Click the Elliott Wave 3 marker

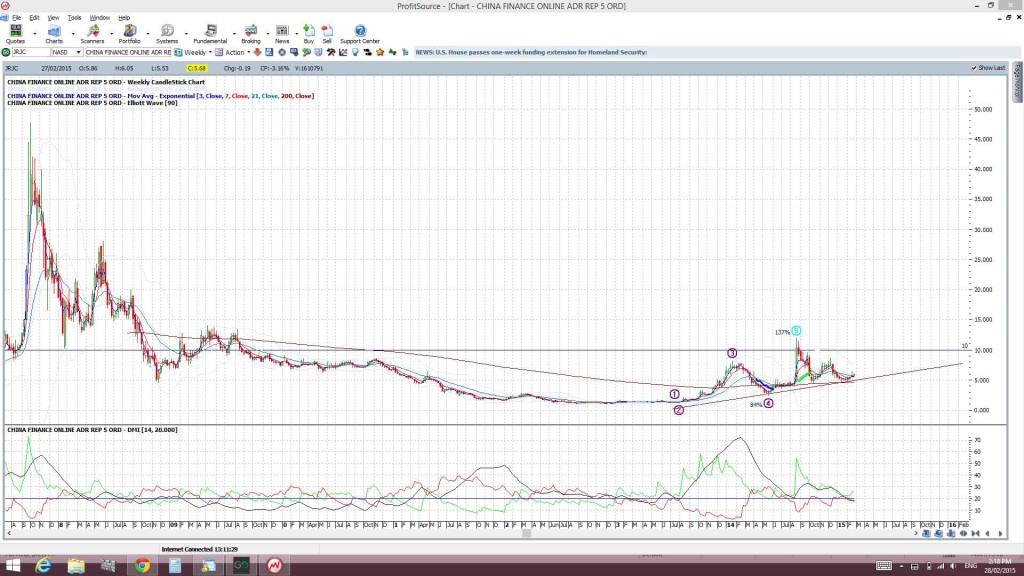pos(732,353)
